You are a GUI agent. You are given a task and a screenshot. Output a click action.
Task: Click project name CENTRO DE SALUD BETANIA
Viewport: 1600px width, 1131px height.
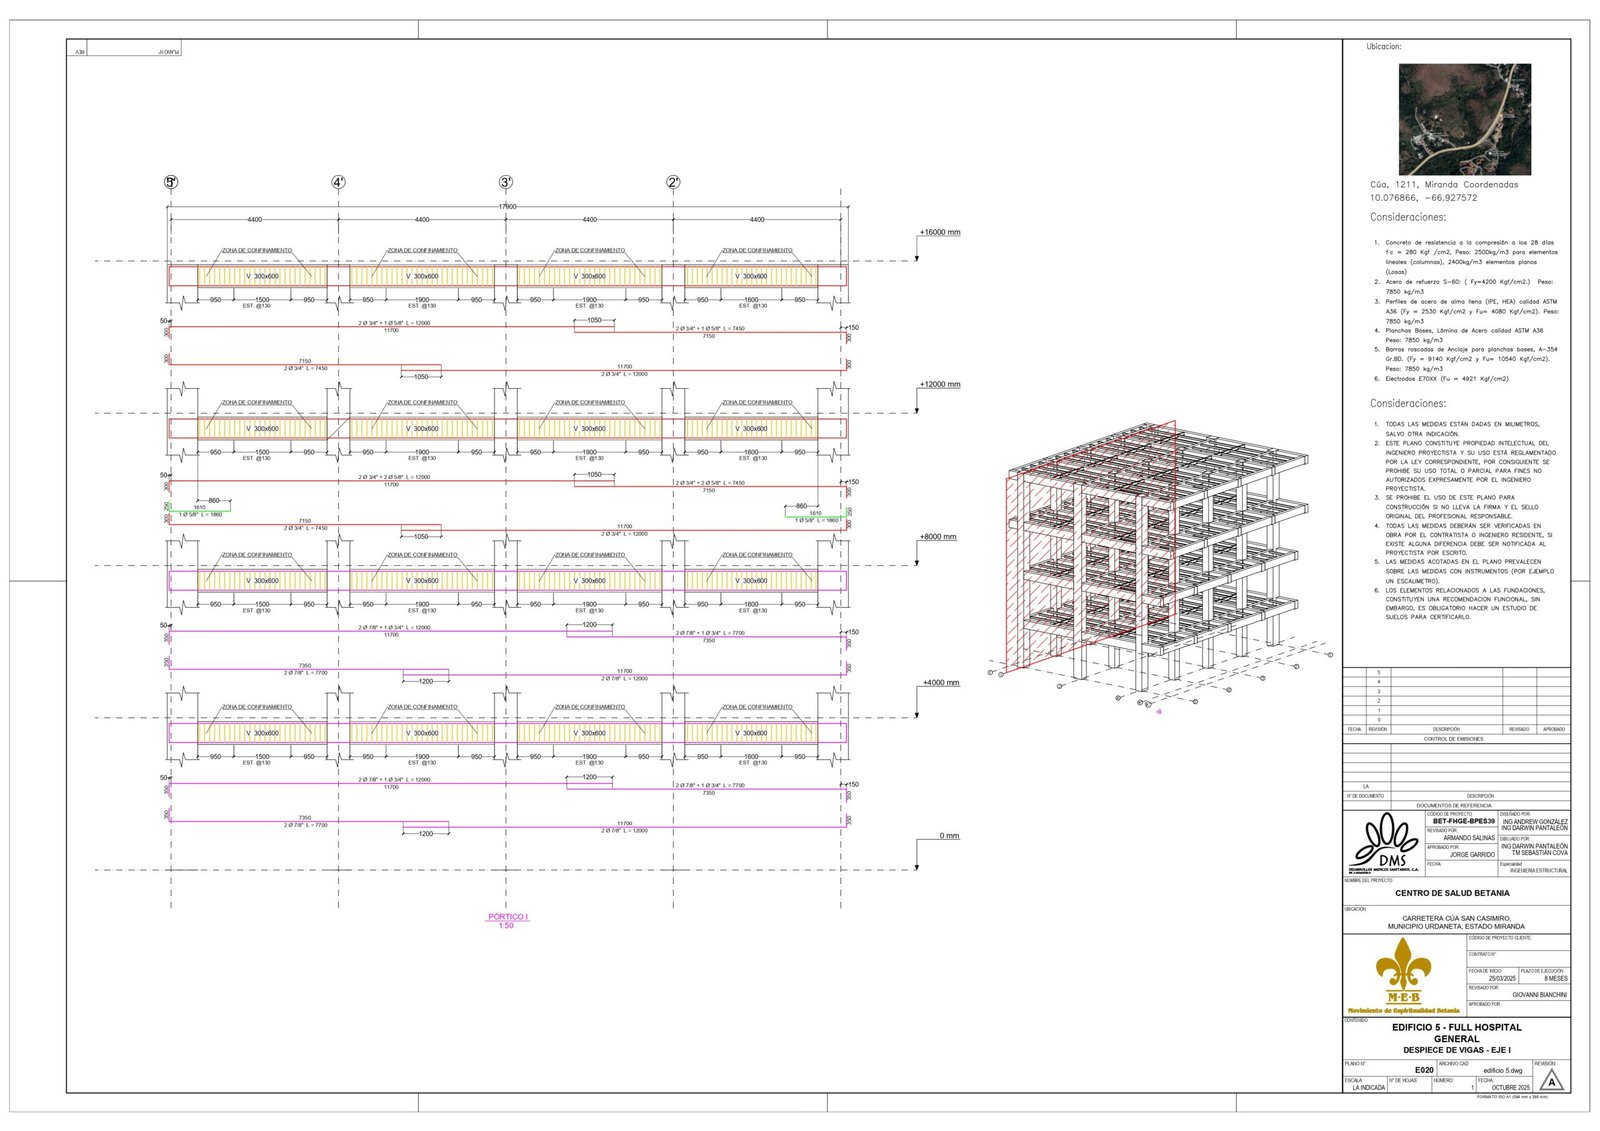tap(1453, 893)
